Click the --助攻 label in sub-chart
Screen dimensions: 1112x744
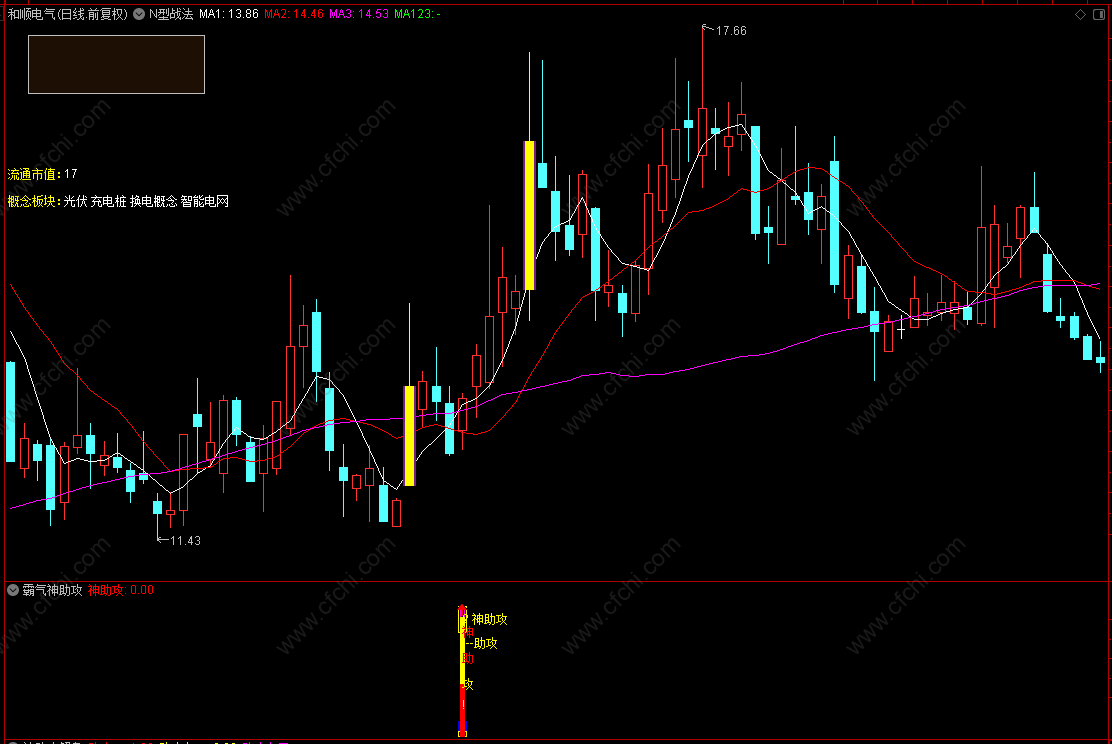click(x=482, y=643)
